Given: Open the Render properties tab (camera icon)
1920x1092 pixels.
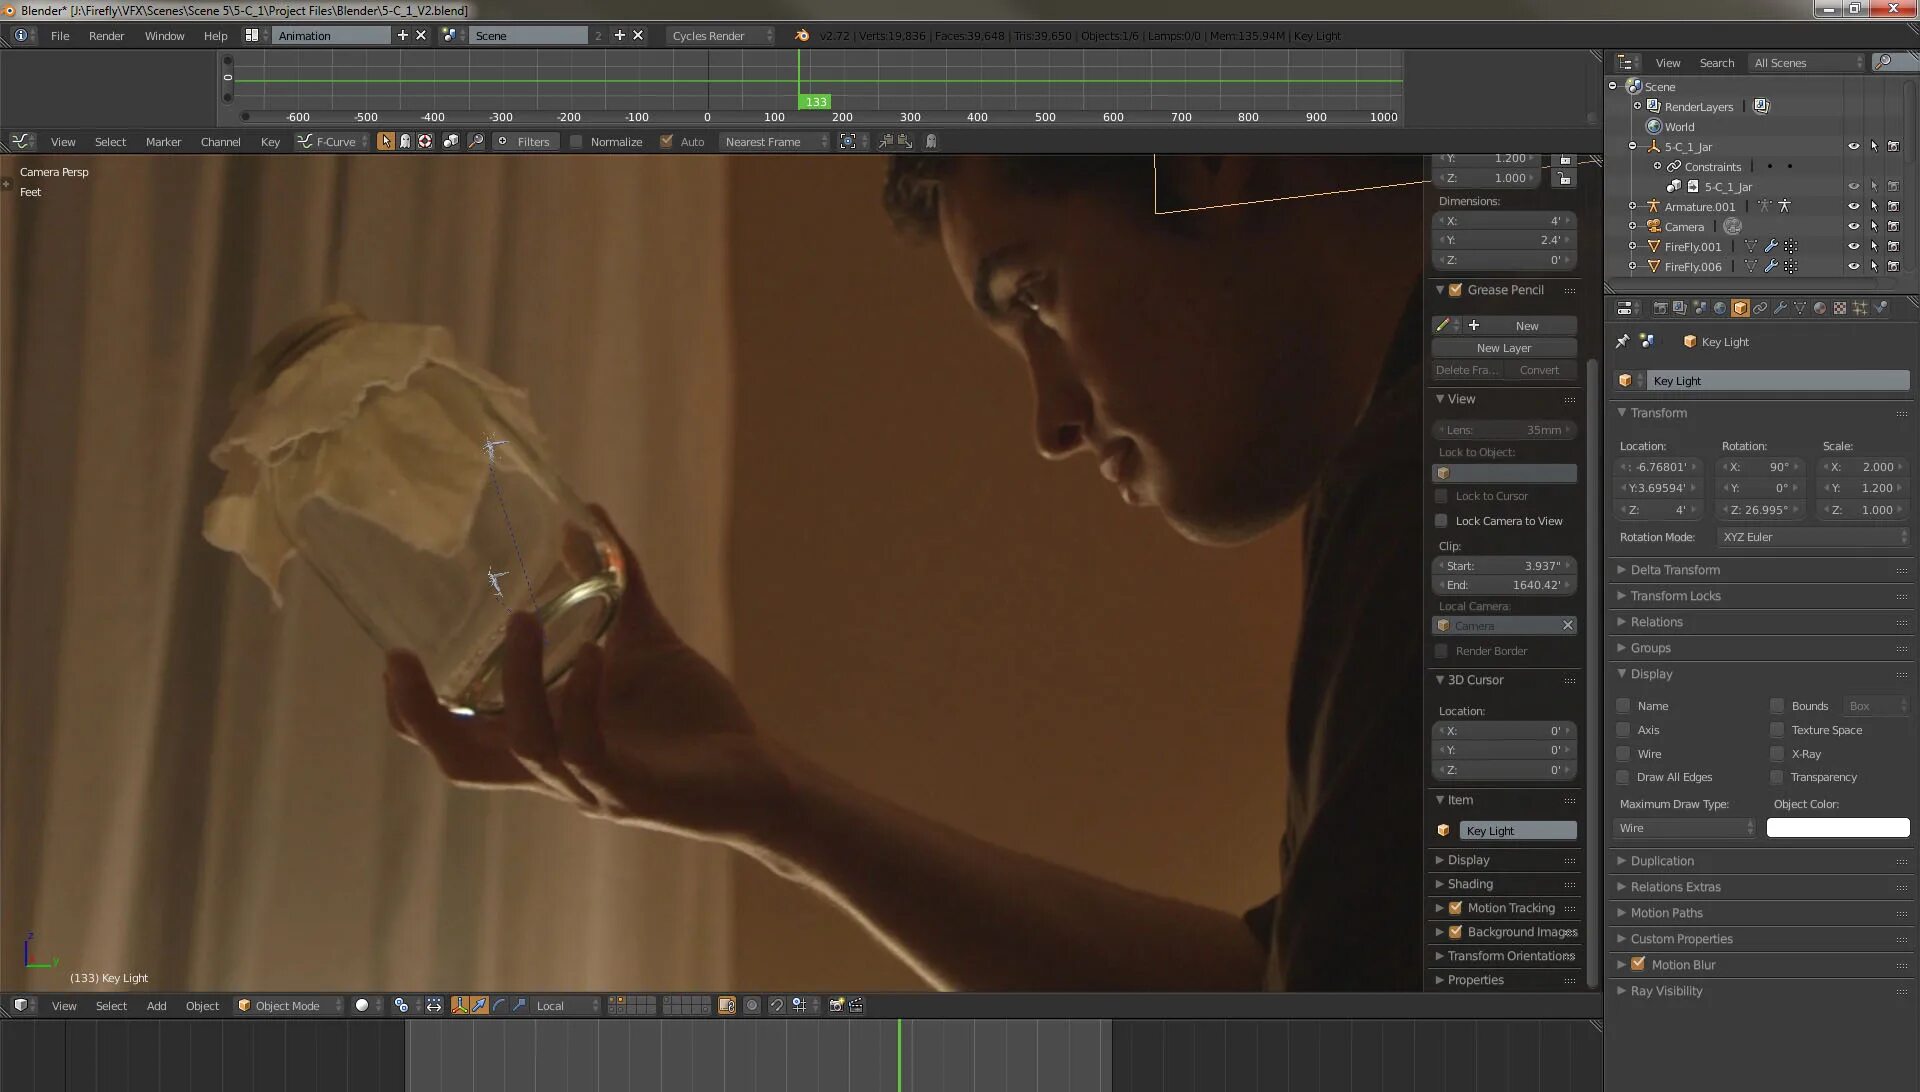Looking at the screenshot, I should tap(1661, 308).
